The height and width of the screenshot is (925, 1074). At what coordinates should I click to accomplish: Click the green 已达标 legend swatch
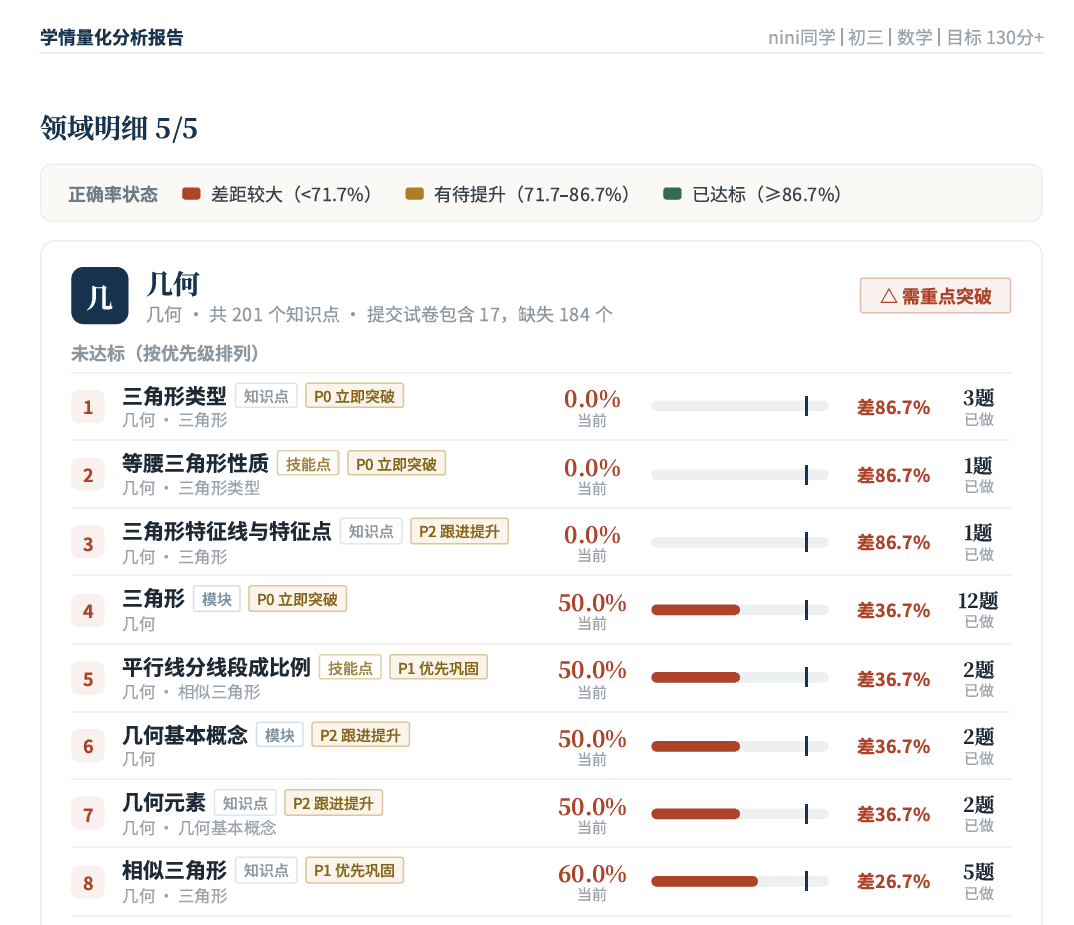pos(673,194)
